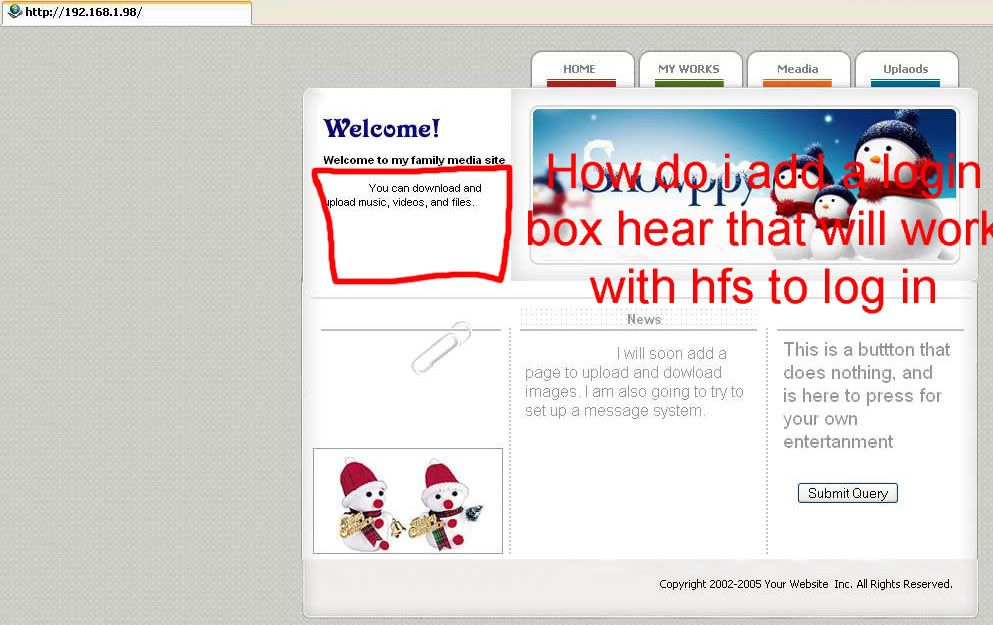Viewport: 993px width, 625px height.
Task: Click the 'button that does nothing' description
Action: pyautogui.click(x=865, y=395)
